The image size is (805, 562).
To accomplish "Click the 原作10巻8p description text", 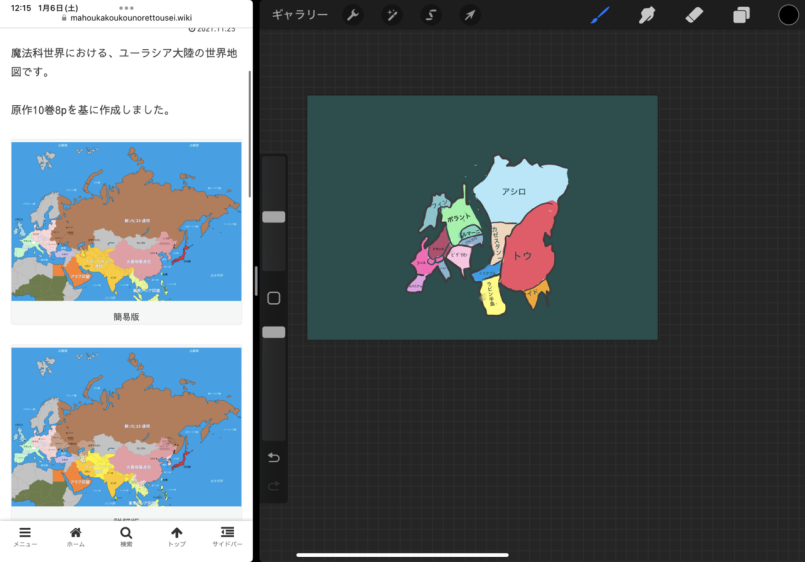I will click(91, 109).
